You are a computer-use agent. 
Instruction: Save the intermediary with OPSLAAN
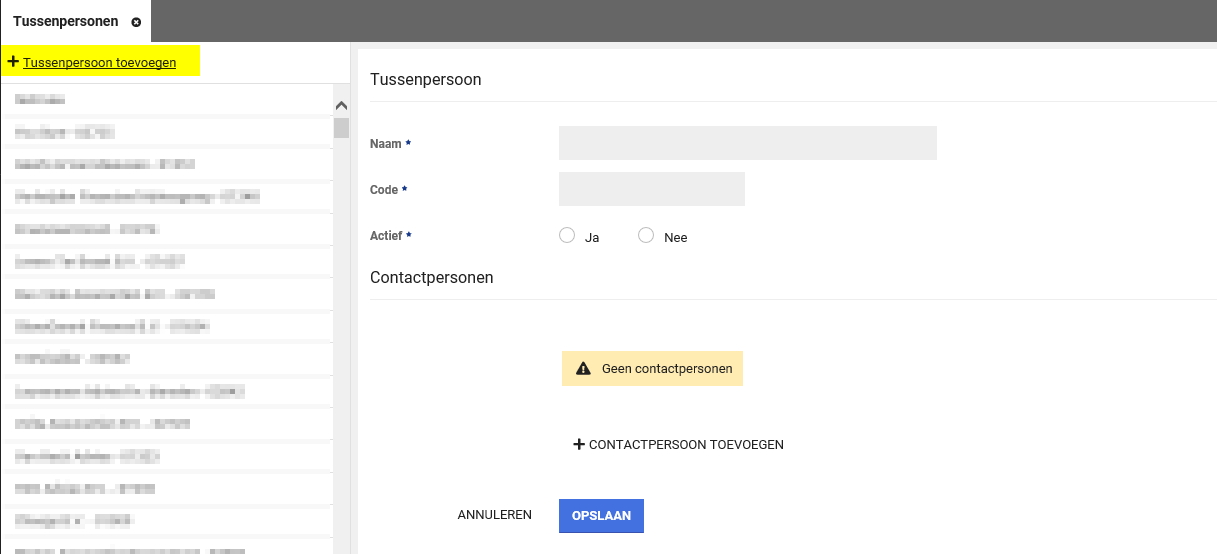pyautogui.click(x=601, y=516)
